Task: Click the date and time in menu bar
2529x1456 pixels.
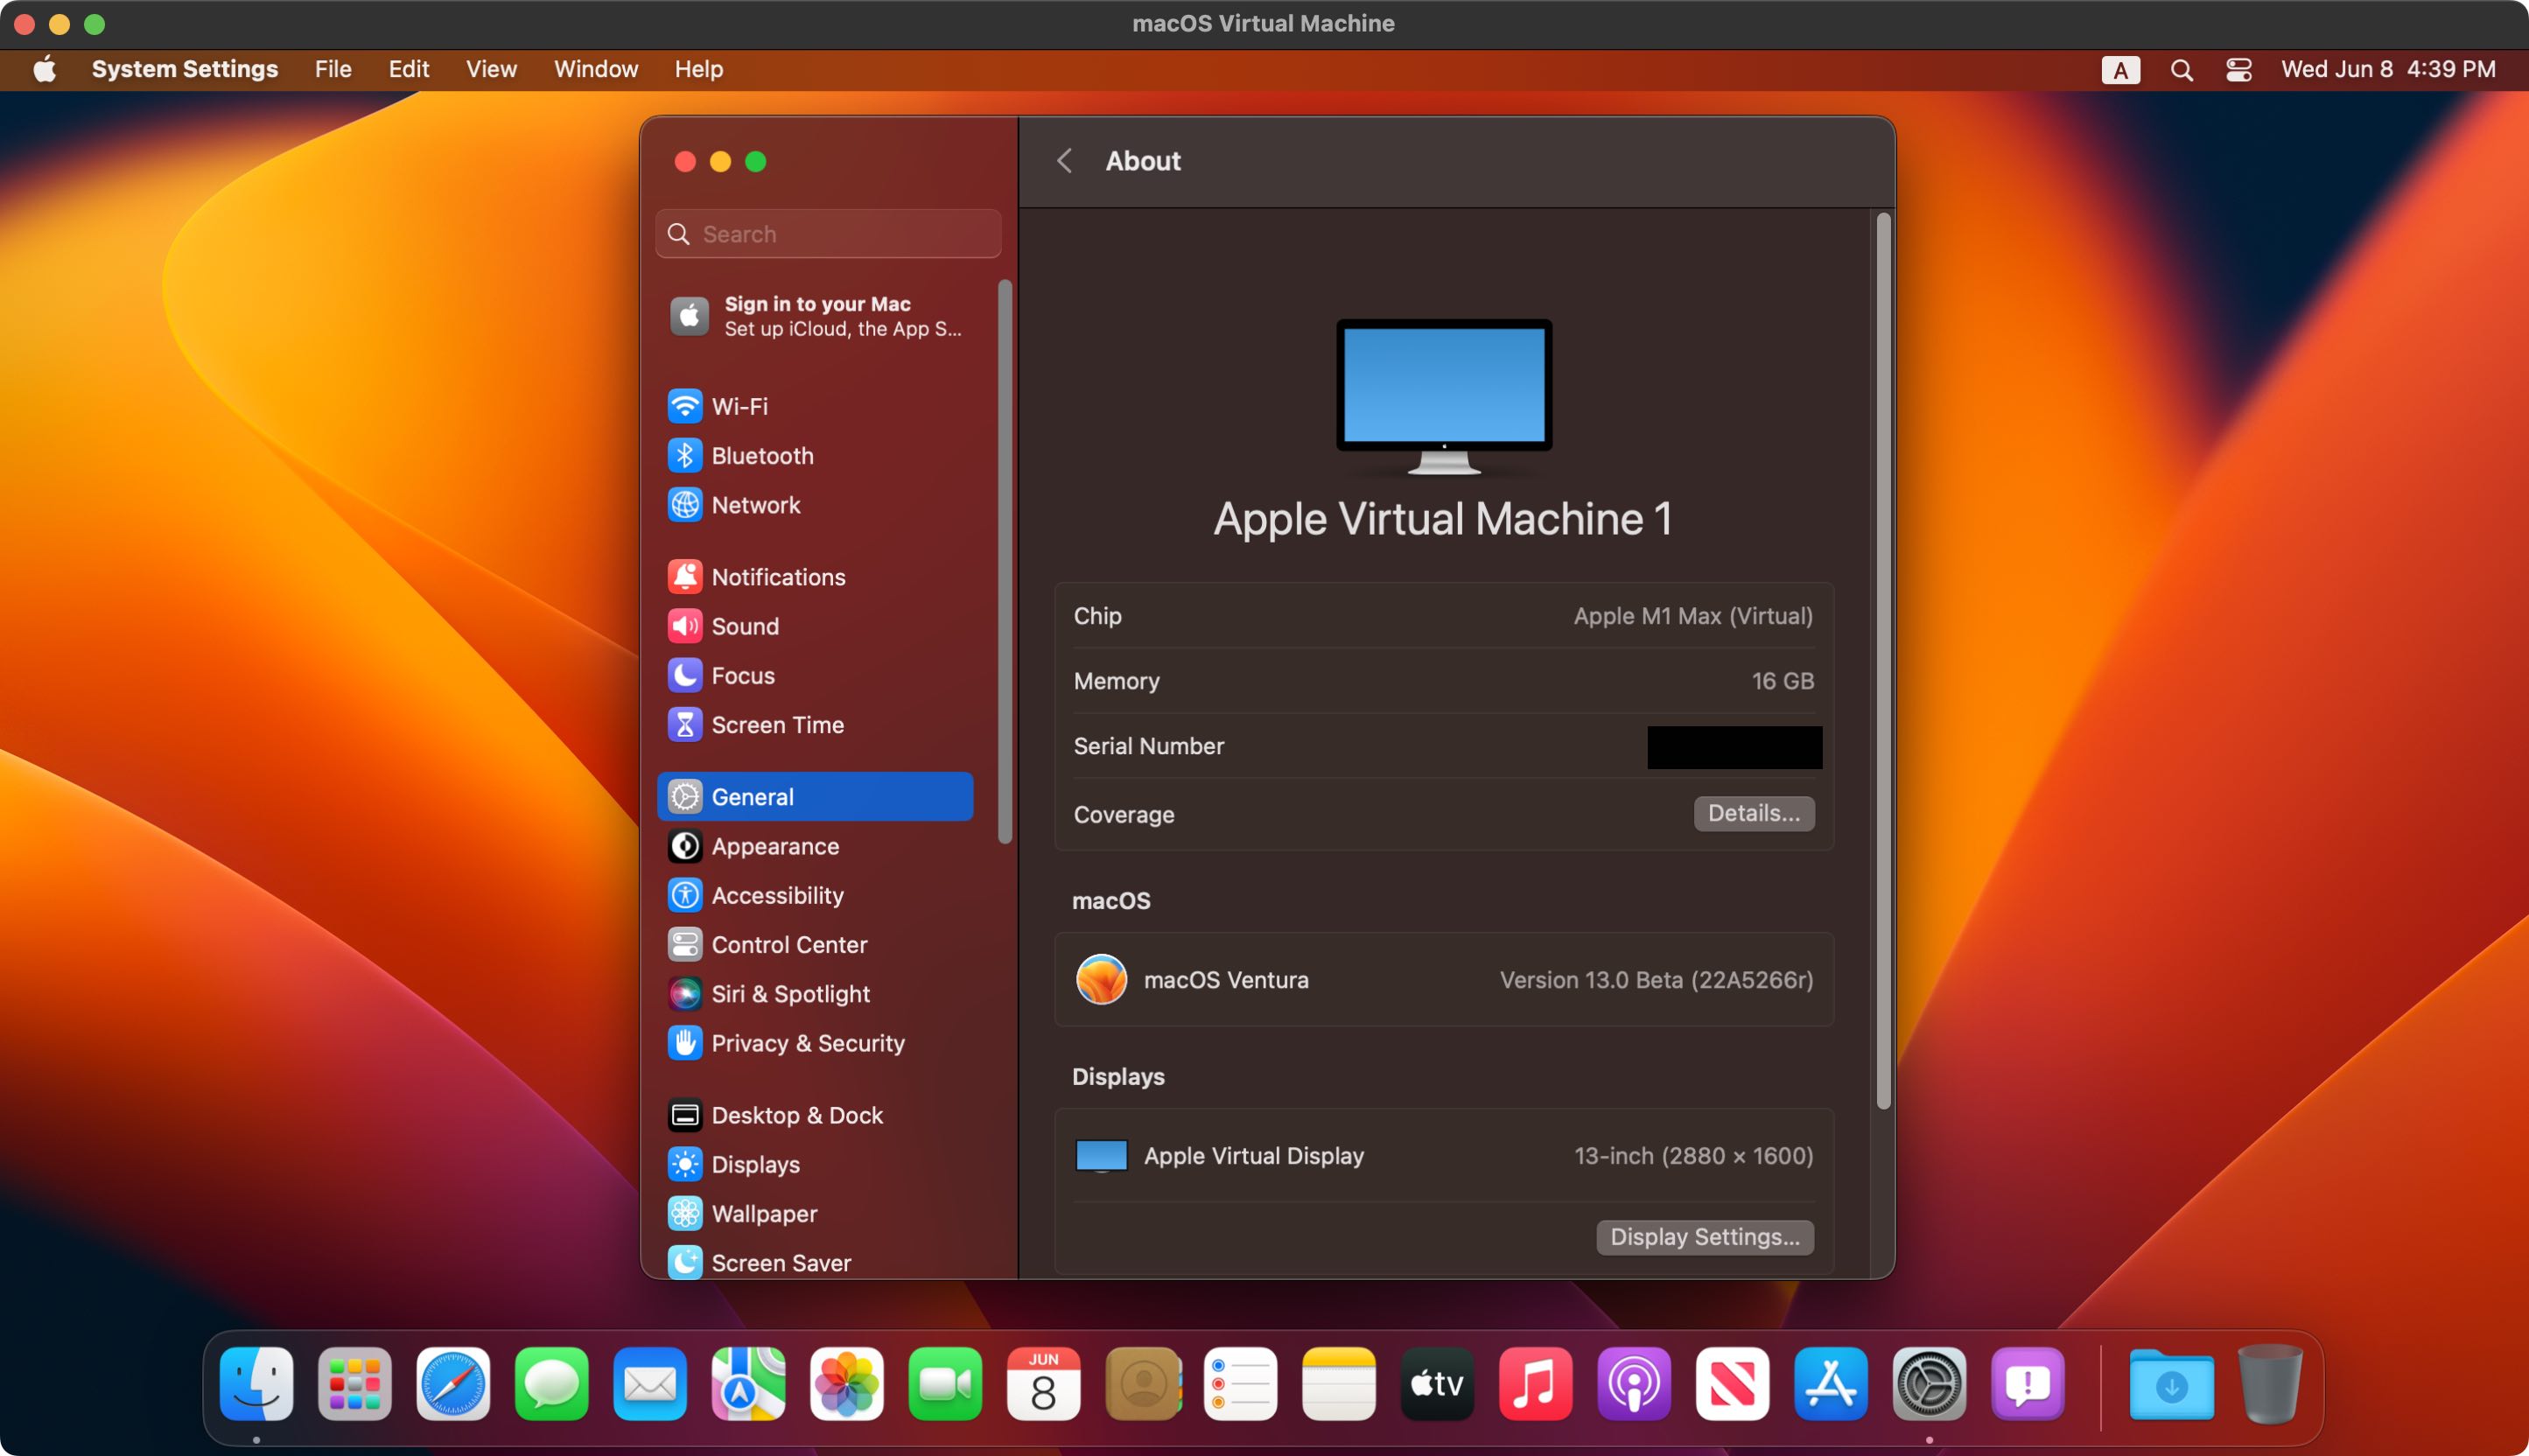Action: coord(2388,69)
